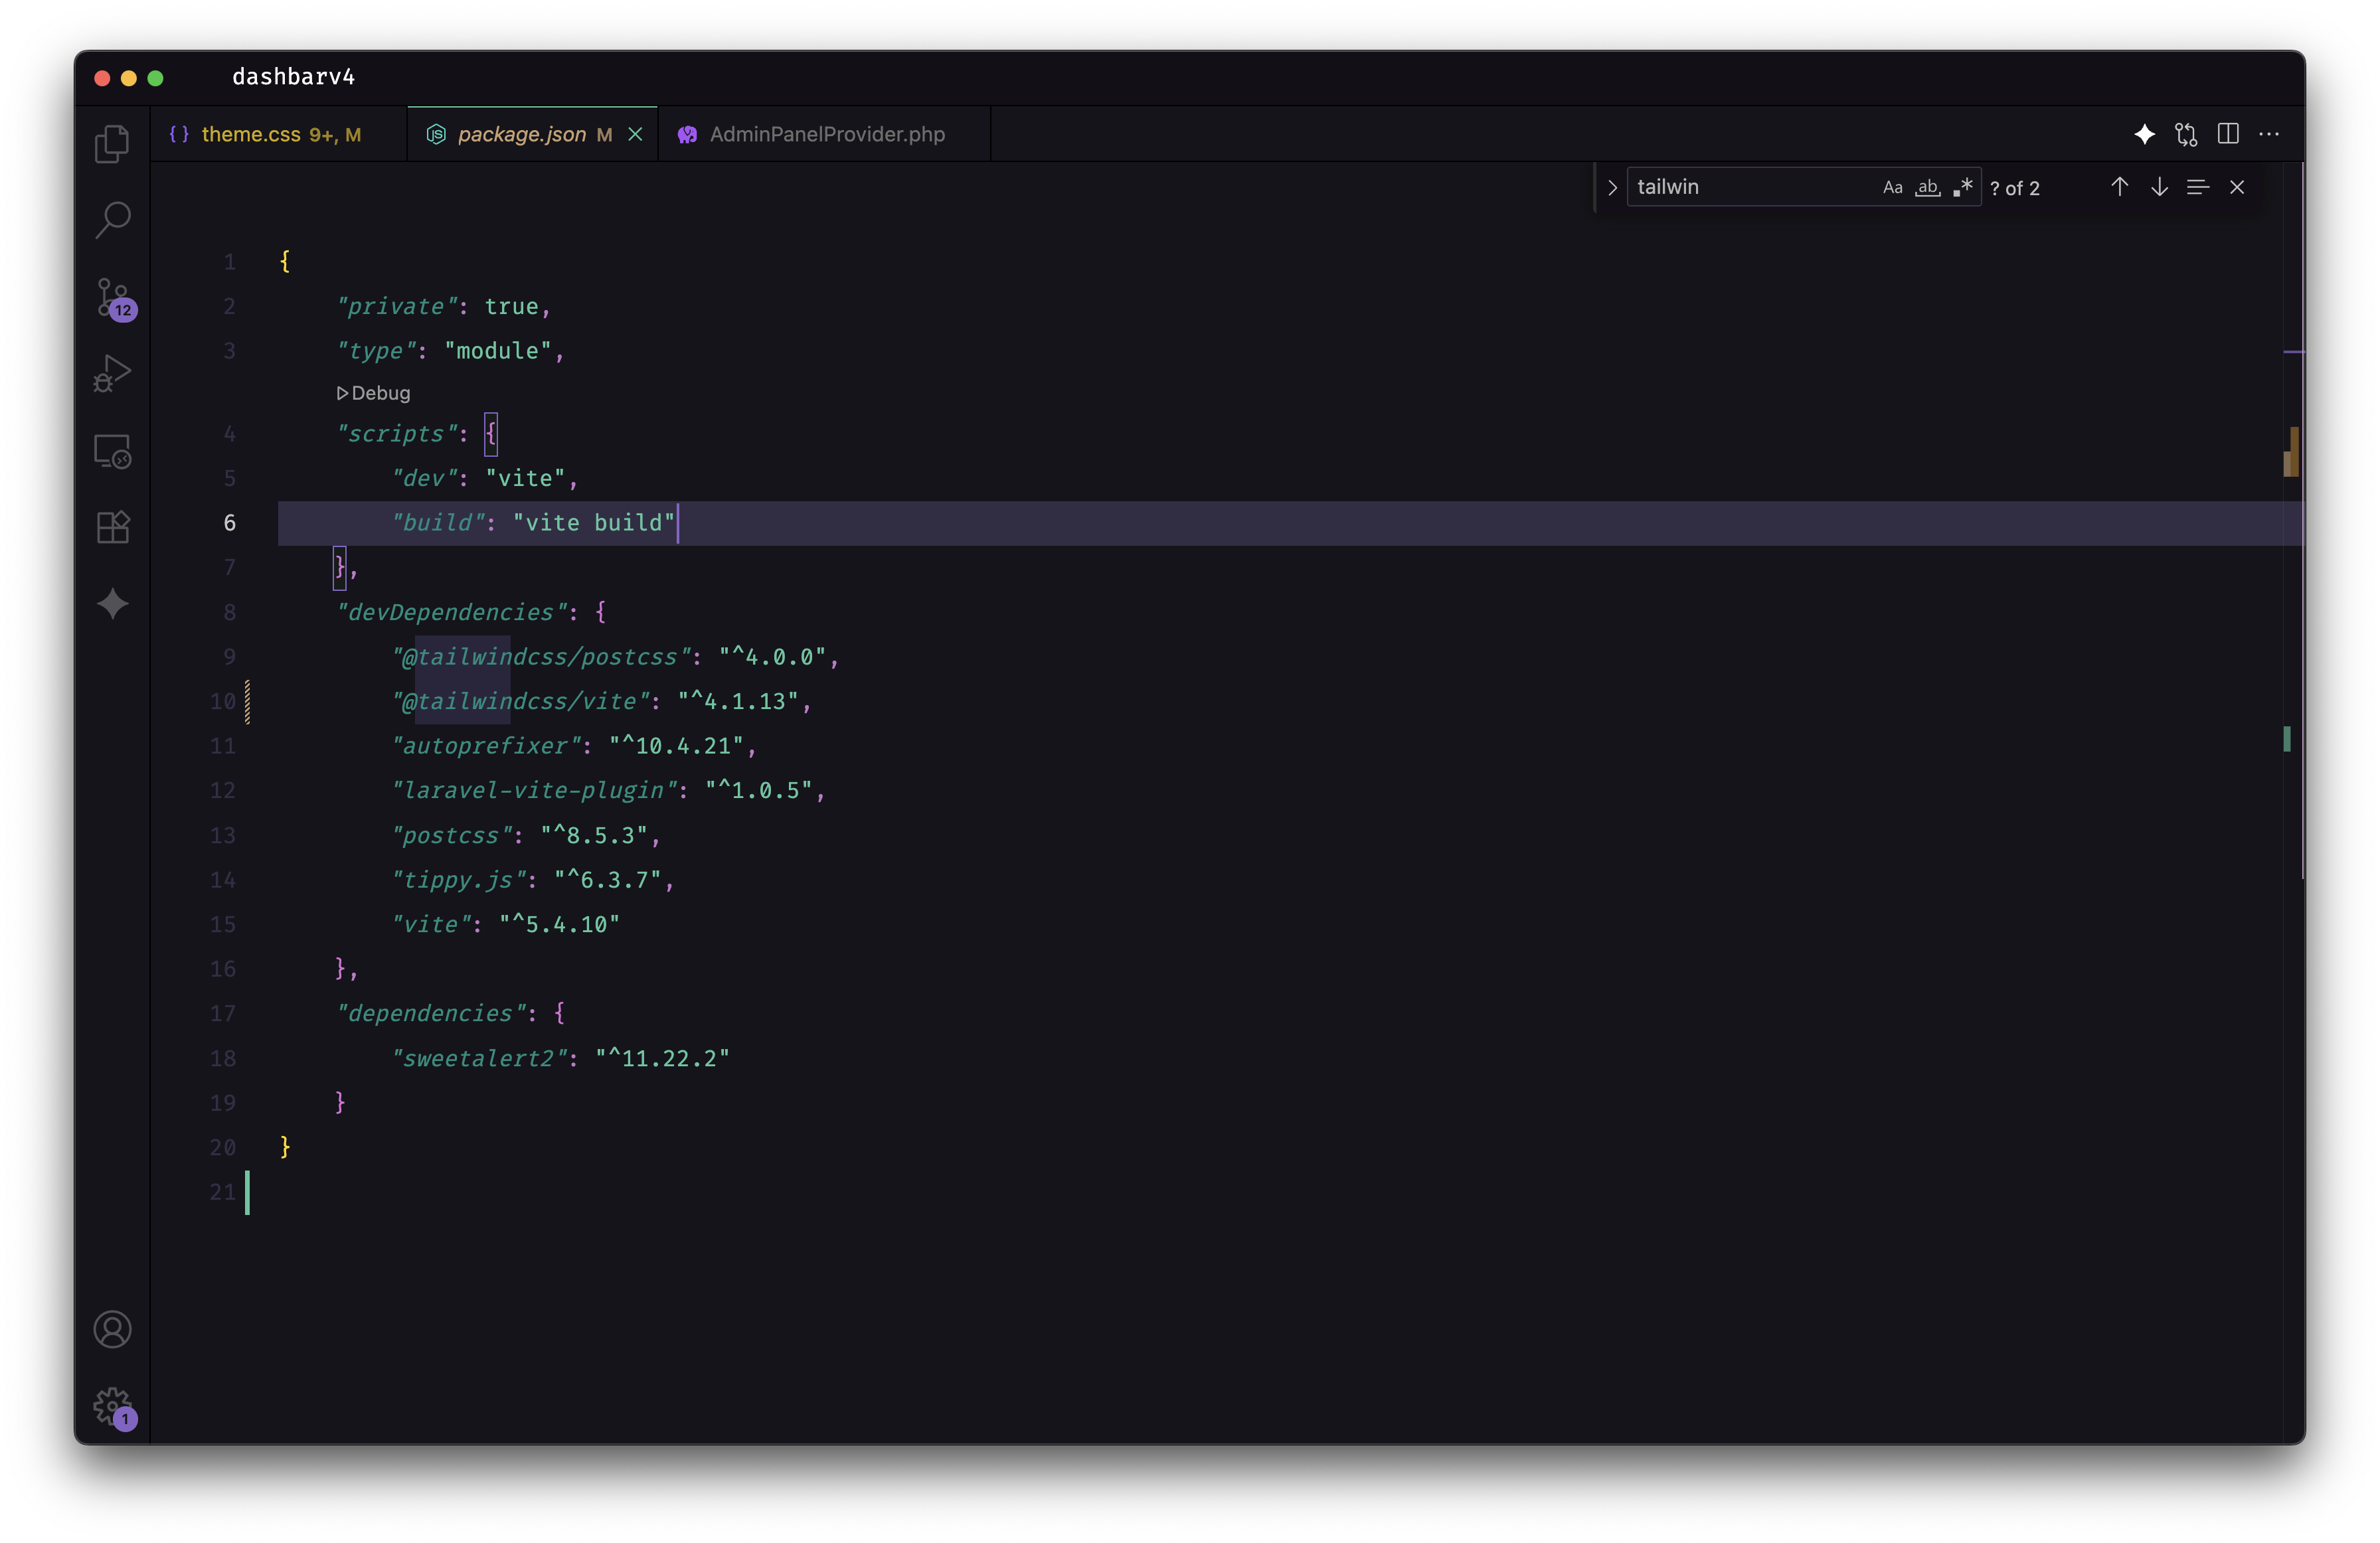Click the Debug code lens link
Viewport: 2380px width, 1543px height.
(x=374, y=393)
